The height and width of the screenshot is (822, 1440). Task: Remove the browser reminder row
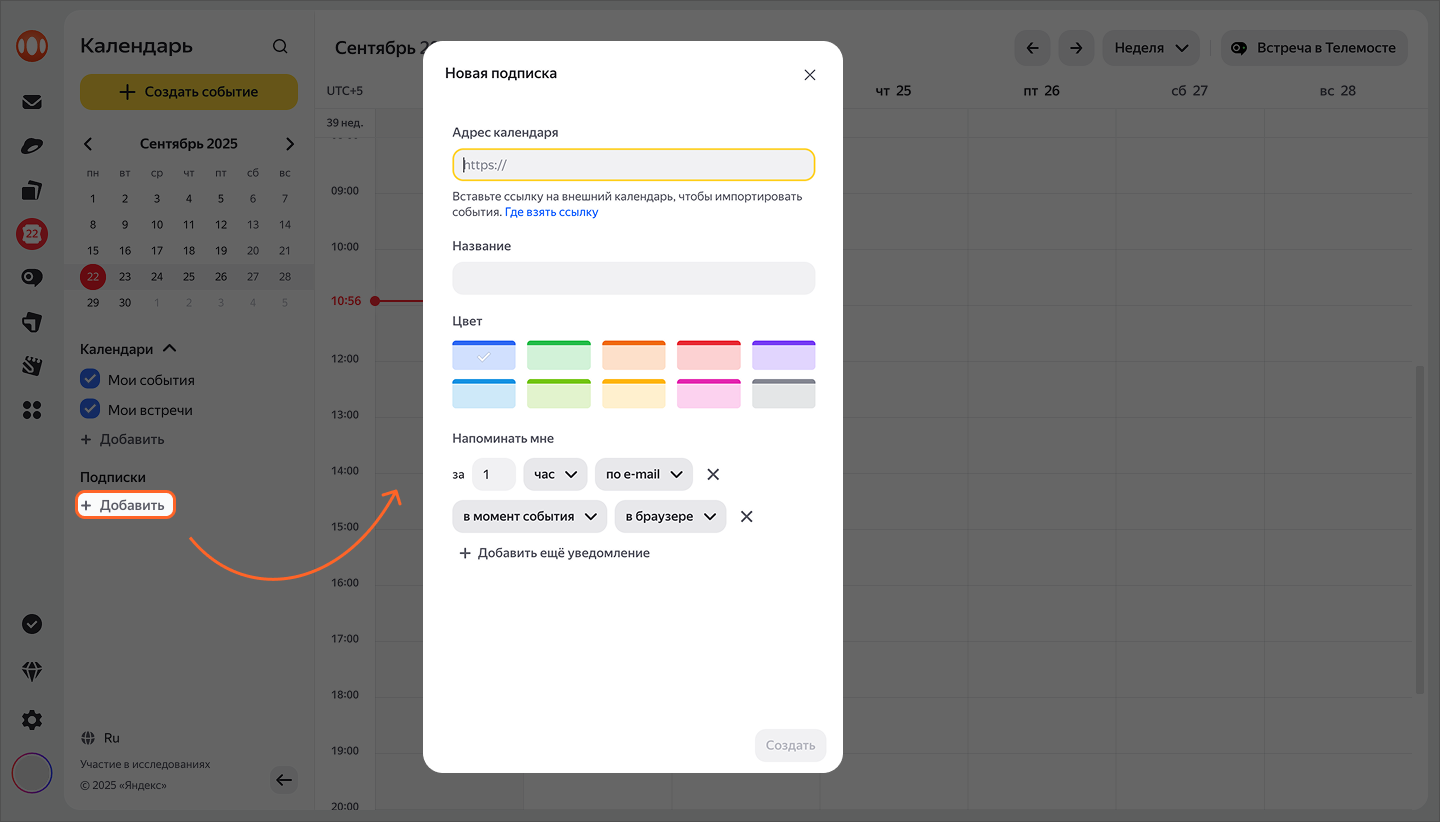click(746, 516)
